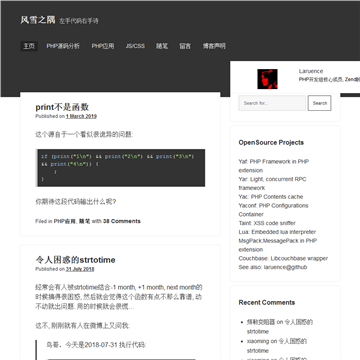Open Couchbase: Libcouchbase wrapper link
The image size is (360, 360).
[283, 258]
